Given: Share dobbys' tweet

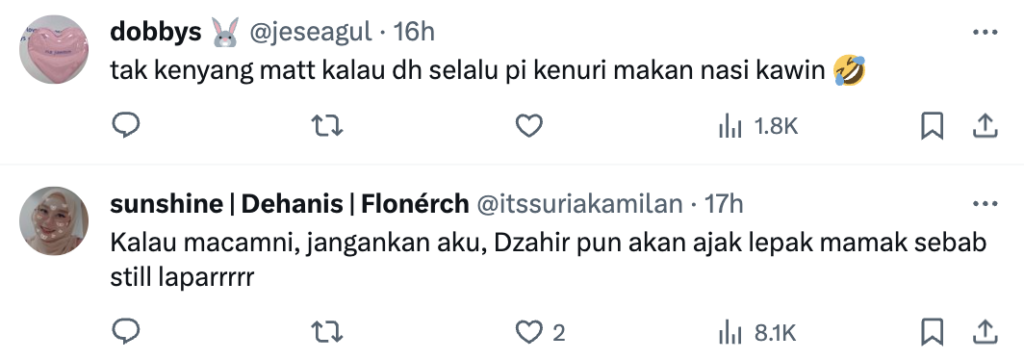Looking at the screenshot, I should (x=984, y=126).
